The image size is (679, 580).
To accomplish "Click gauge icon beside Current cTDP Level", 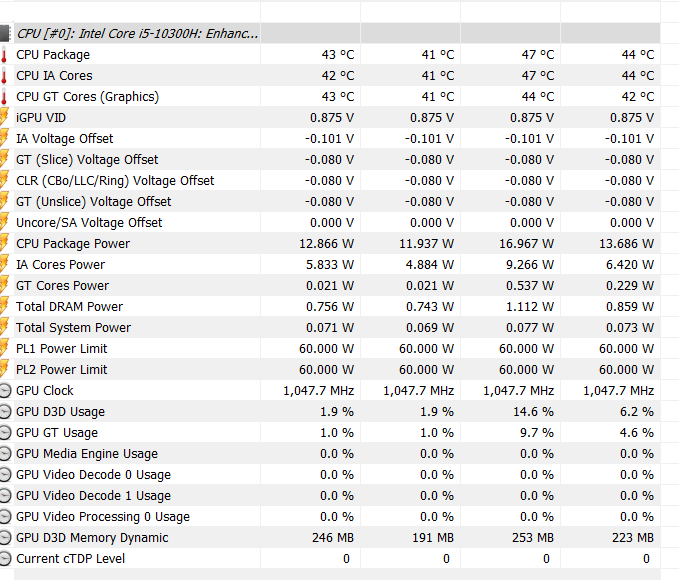I will point(4,559).
